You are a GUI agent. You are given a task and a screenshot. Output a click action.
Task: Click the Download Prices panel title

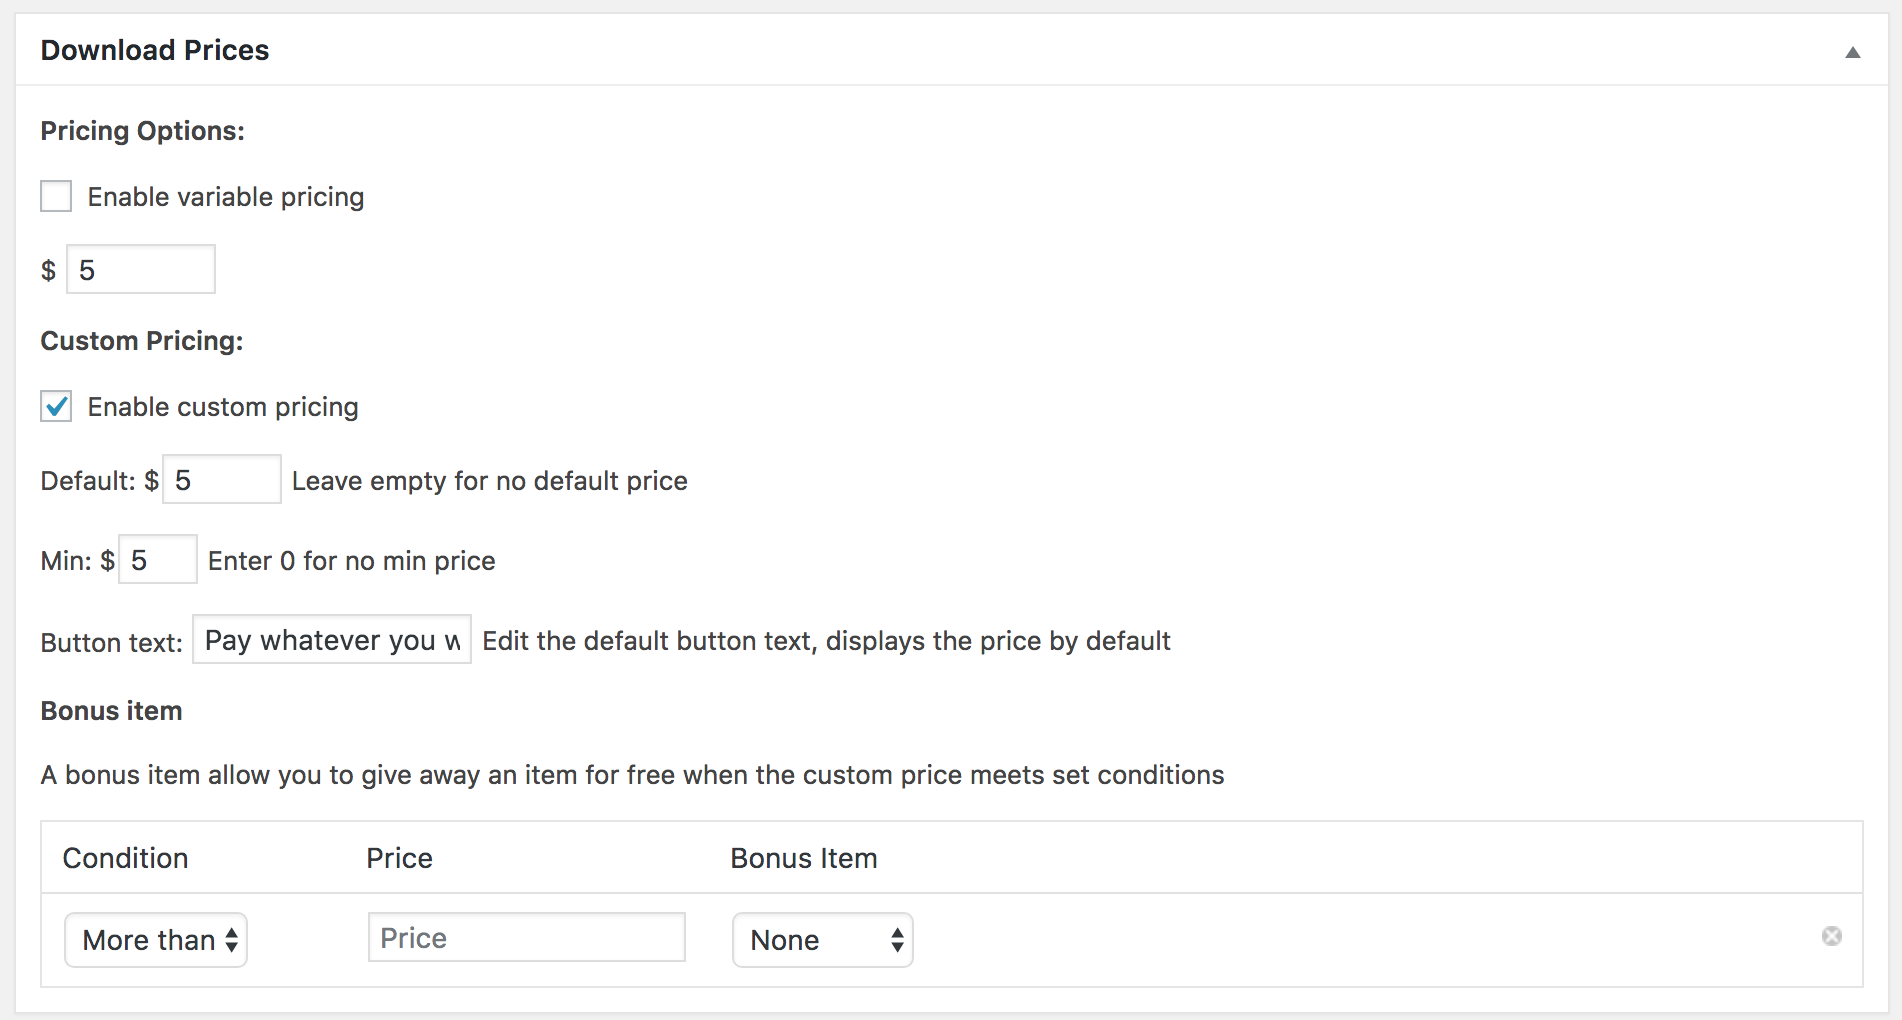pos(155,50)
